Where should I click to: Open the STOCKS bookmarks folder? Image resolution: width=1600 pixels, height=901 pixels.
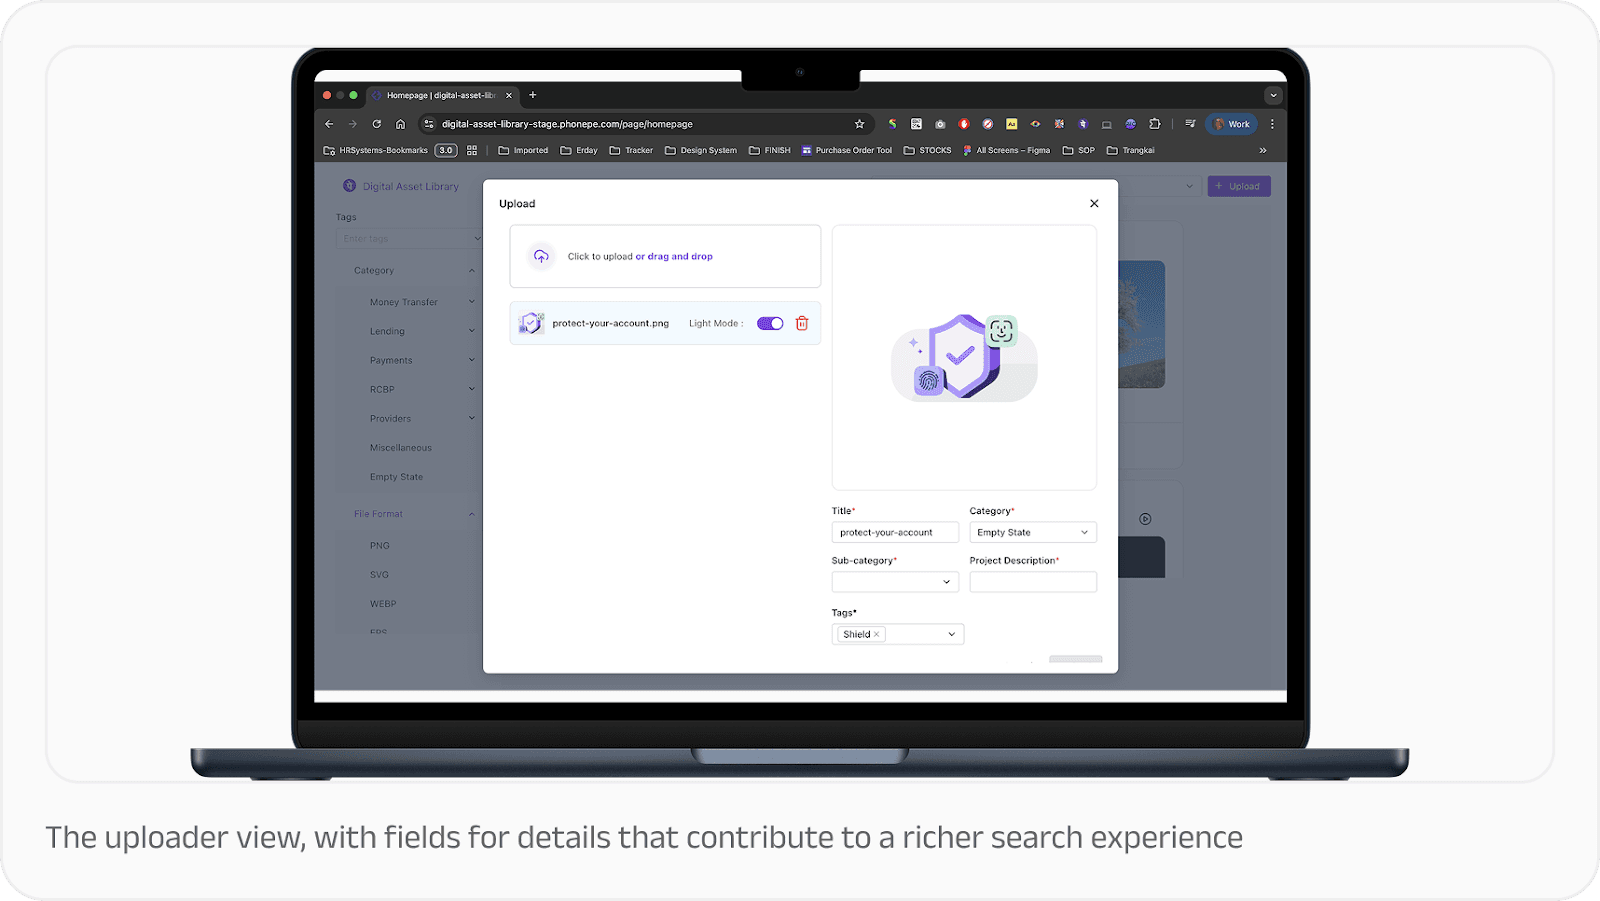[928, 150]
